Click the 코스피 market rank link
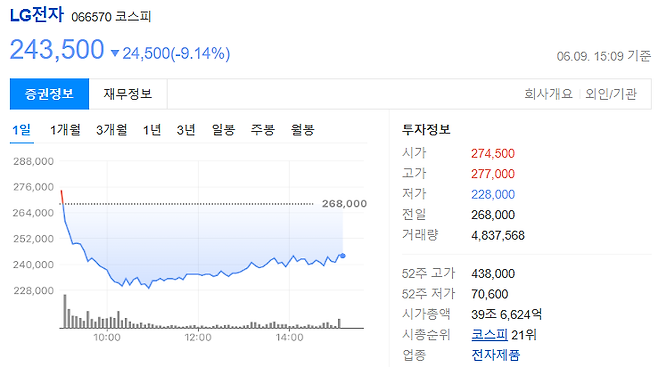This screenshot has height=367, width=658. click(490, 335)
